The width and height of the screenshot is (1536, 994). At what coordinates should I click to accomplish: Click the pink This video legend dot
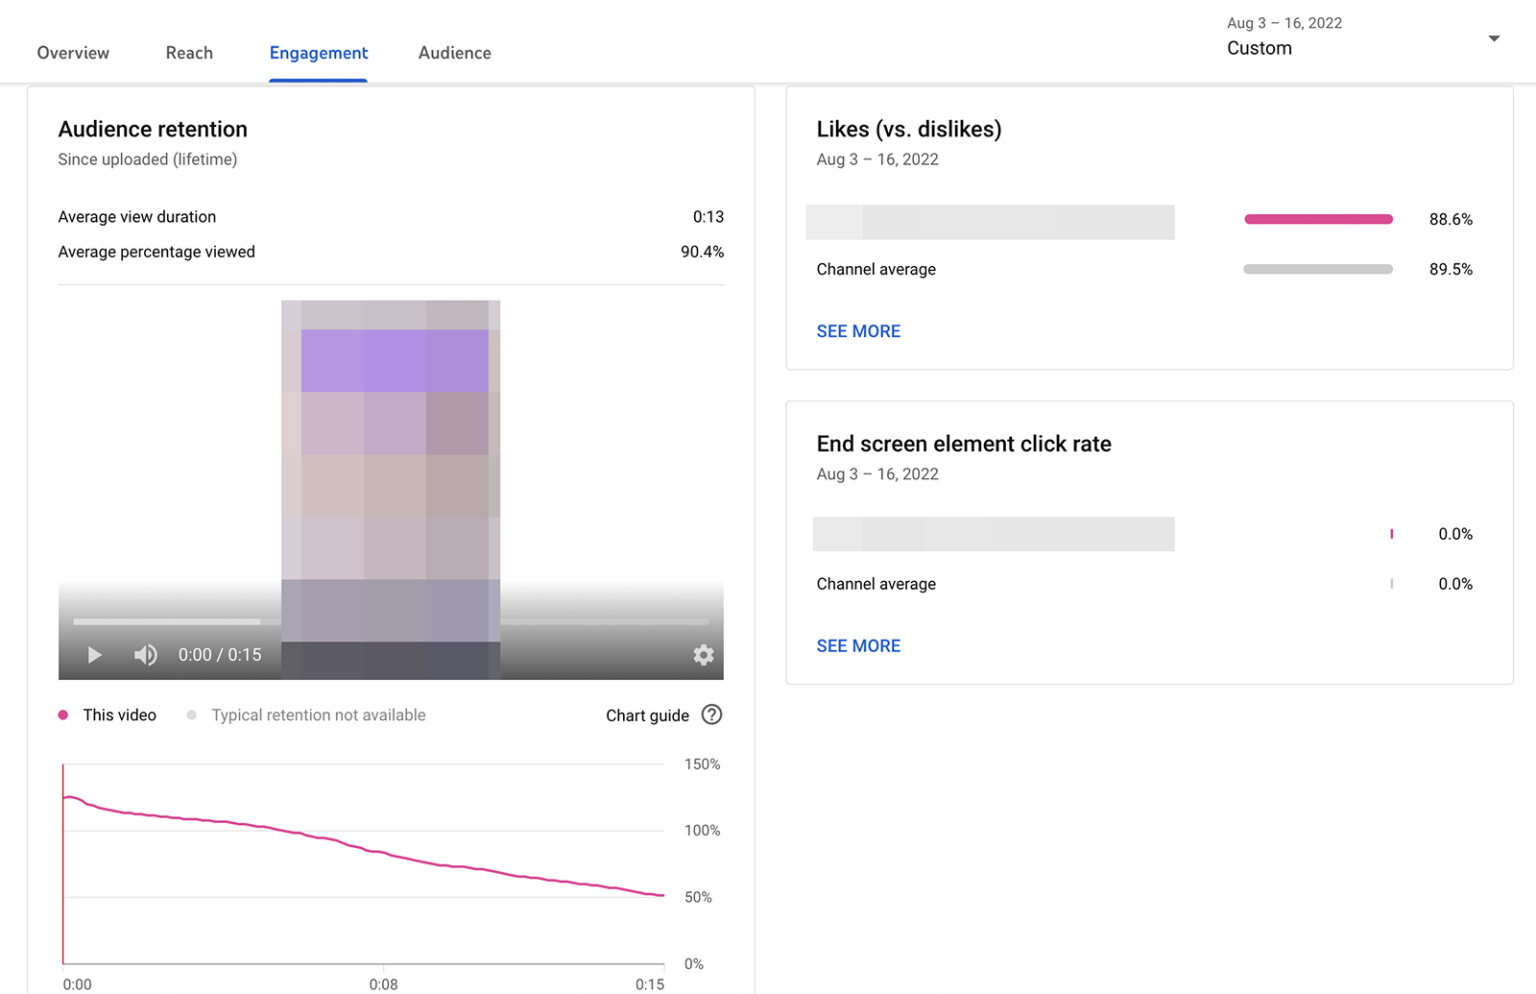(63, 714)
